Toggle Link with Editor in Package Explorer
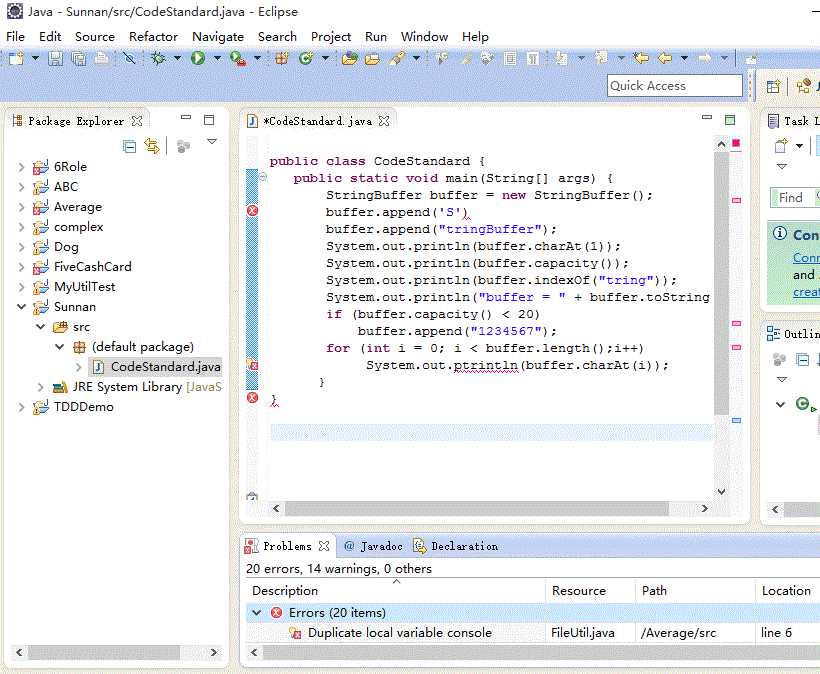820x674 pixels. click(152, 146)
